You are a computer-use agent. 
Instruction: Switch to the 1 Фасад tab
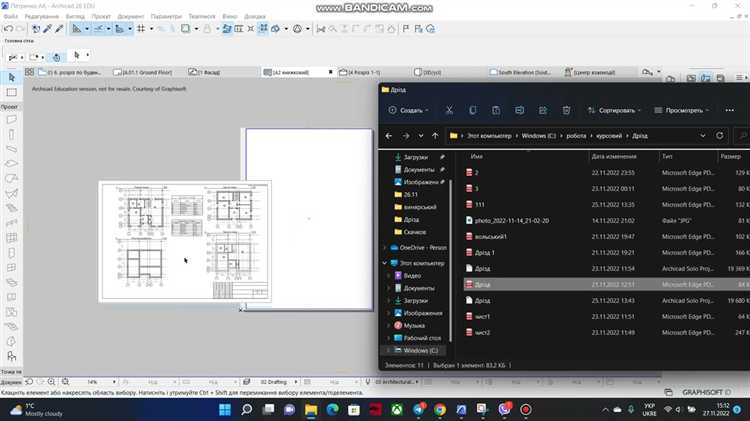tap(204, 72)
